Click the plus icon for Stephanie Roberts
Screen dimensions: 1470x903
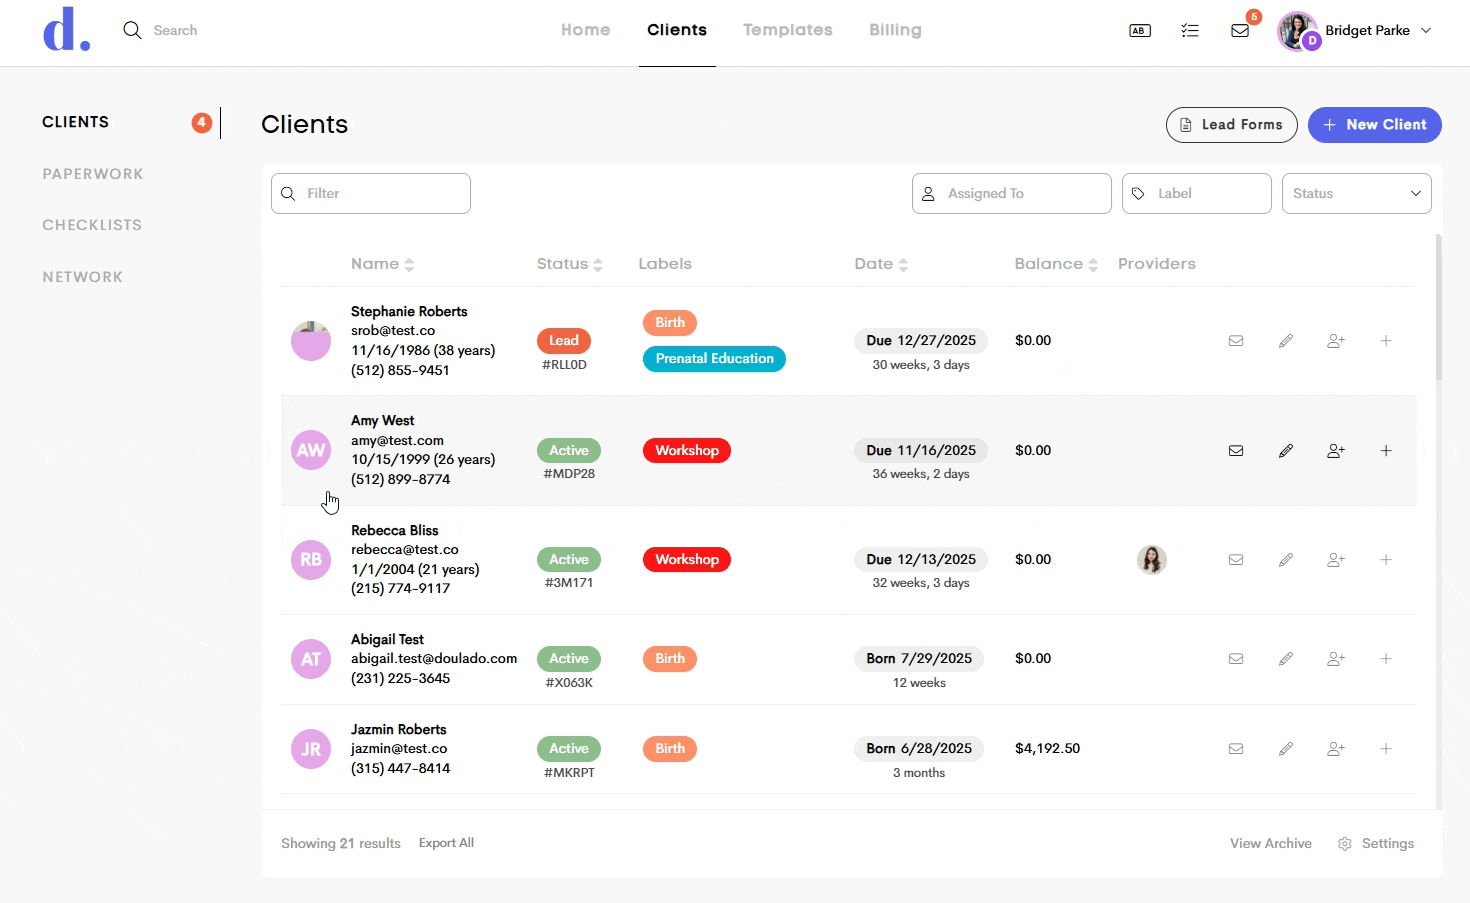point(1386,341)
